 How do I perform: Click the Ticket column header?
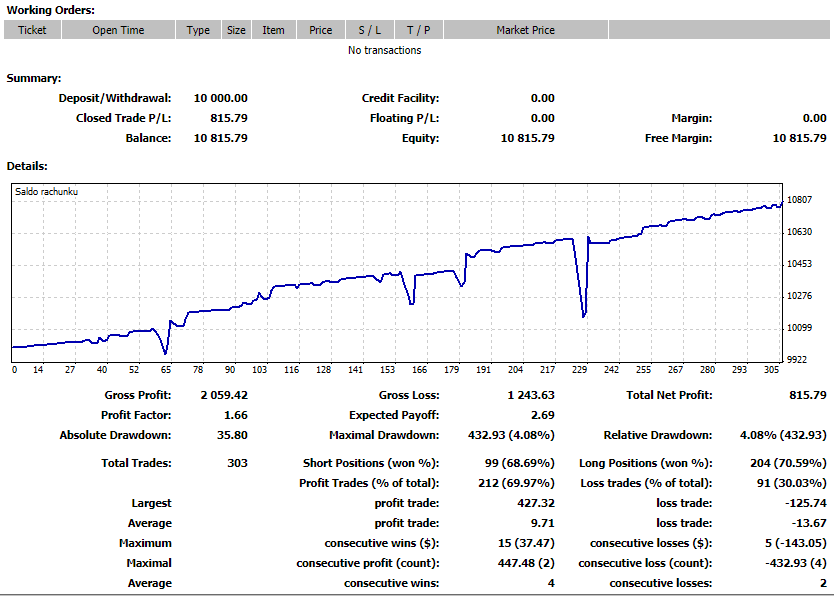pos(32,30)
